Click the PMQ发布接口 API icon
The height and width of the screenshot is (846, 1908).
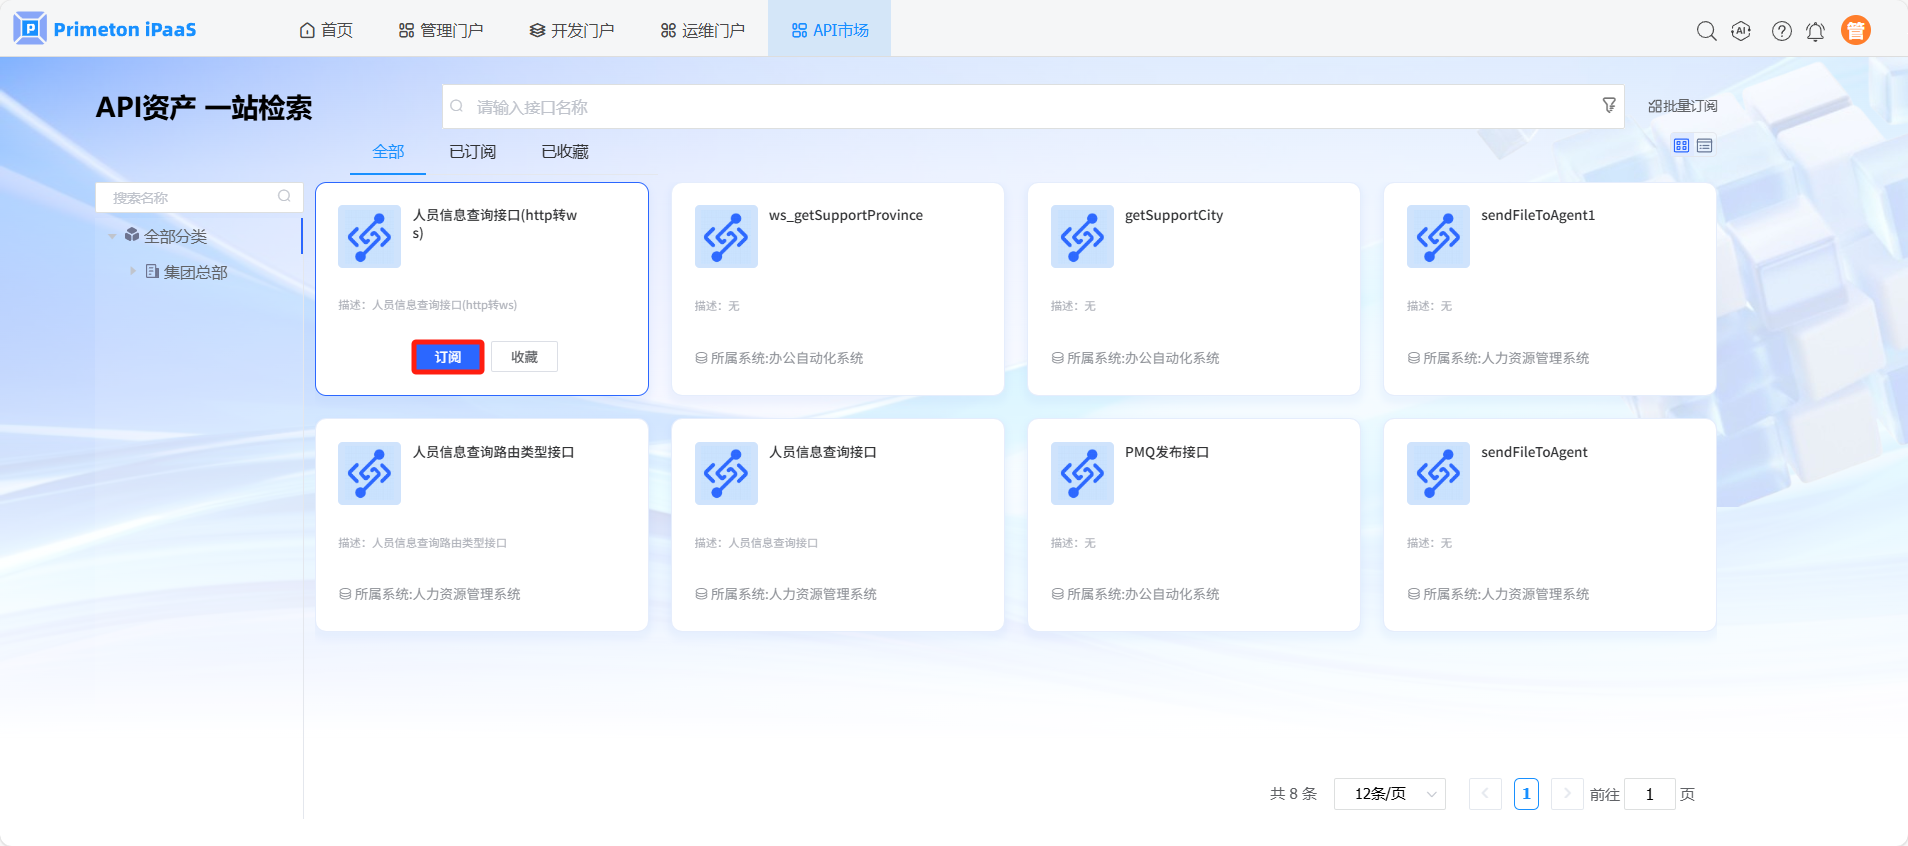[x=1081, y=473]
